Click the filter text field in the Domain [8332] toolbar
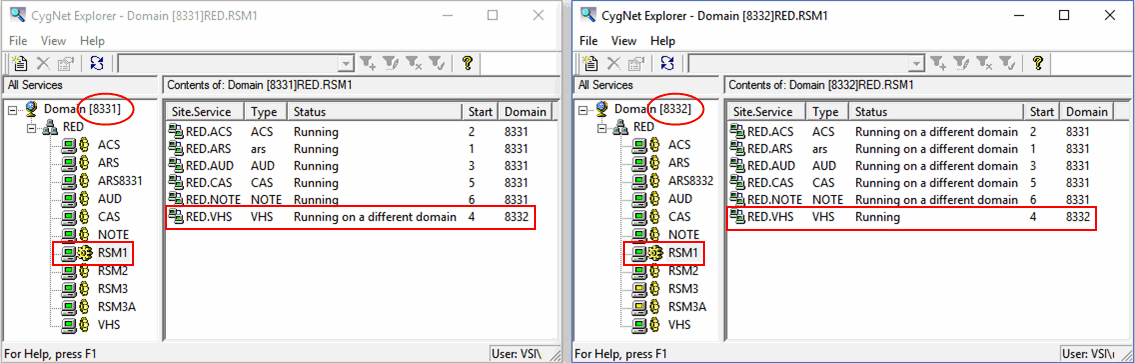The height and width of the screenshot is (363, 1135). point(799,64)
